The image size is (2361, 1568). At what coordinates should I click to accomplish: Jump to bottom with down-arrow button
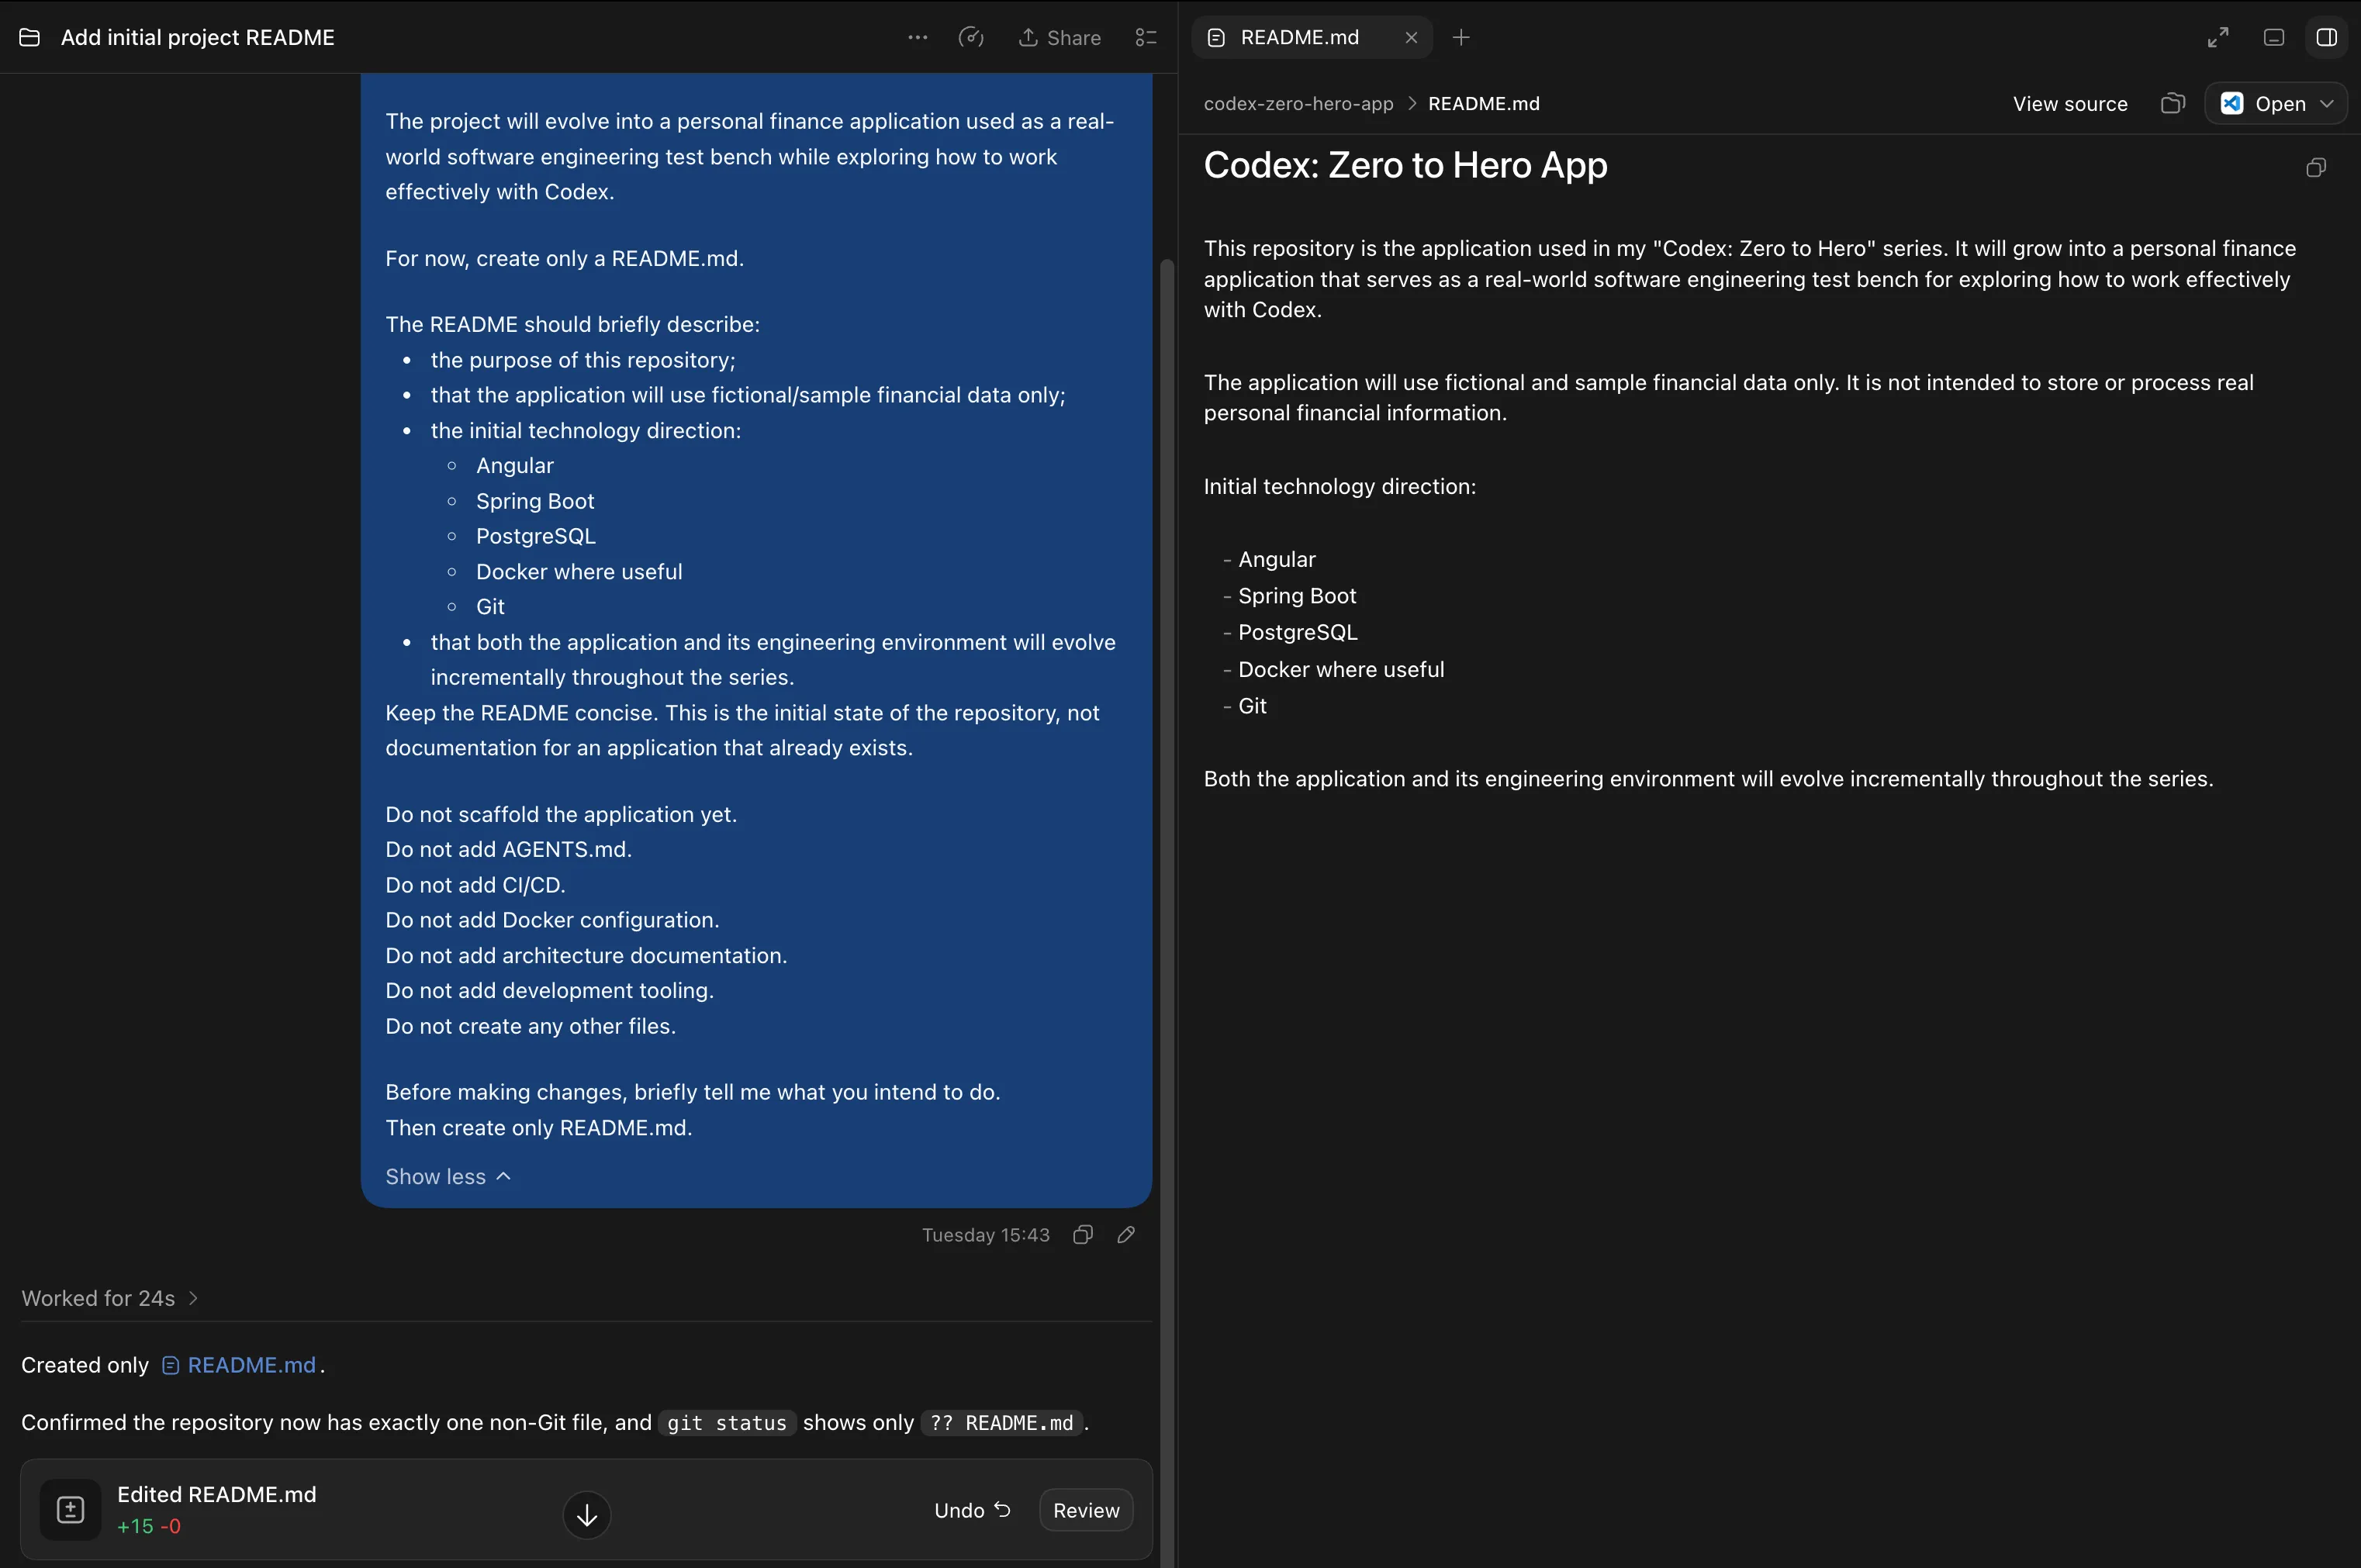(587, 1516)
